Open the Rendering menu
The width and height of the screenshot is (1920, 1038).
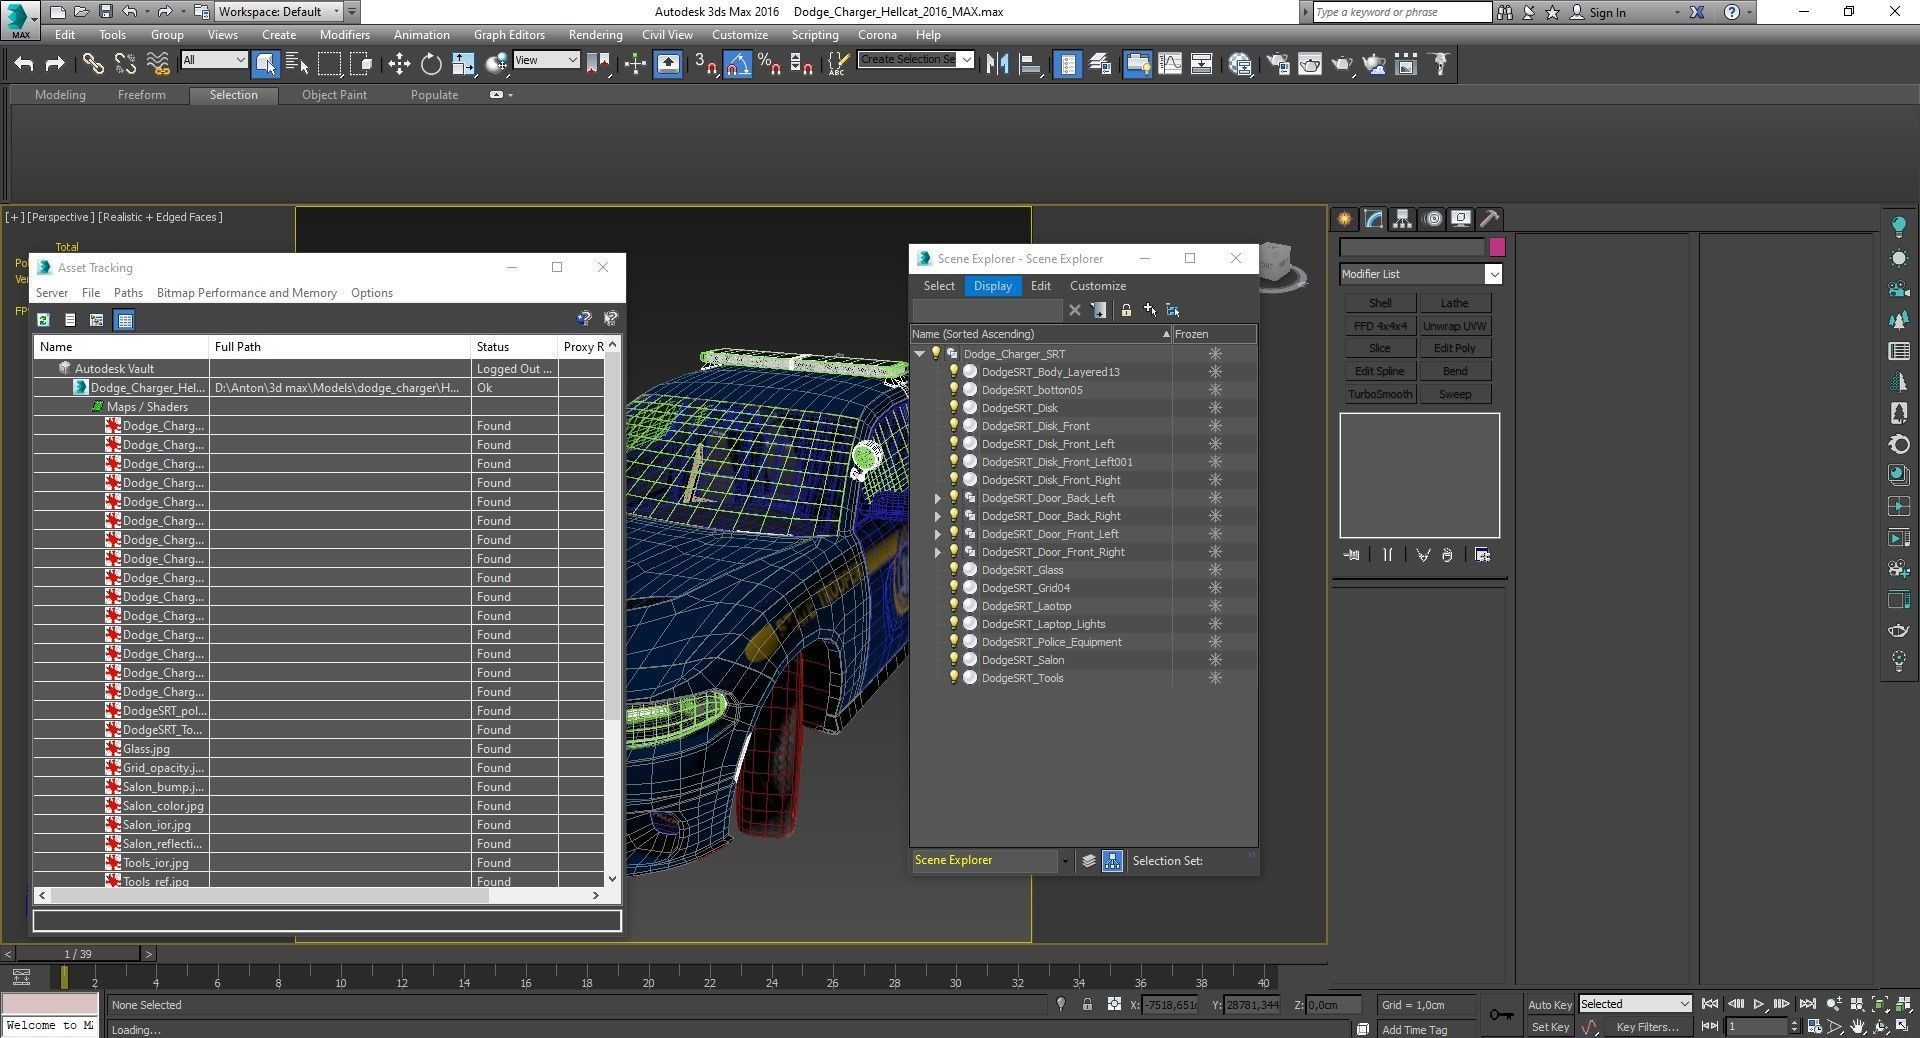click(595, 35)
